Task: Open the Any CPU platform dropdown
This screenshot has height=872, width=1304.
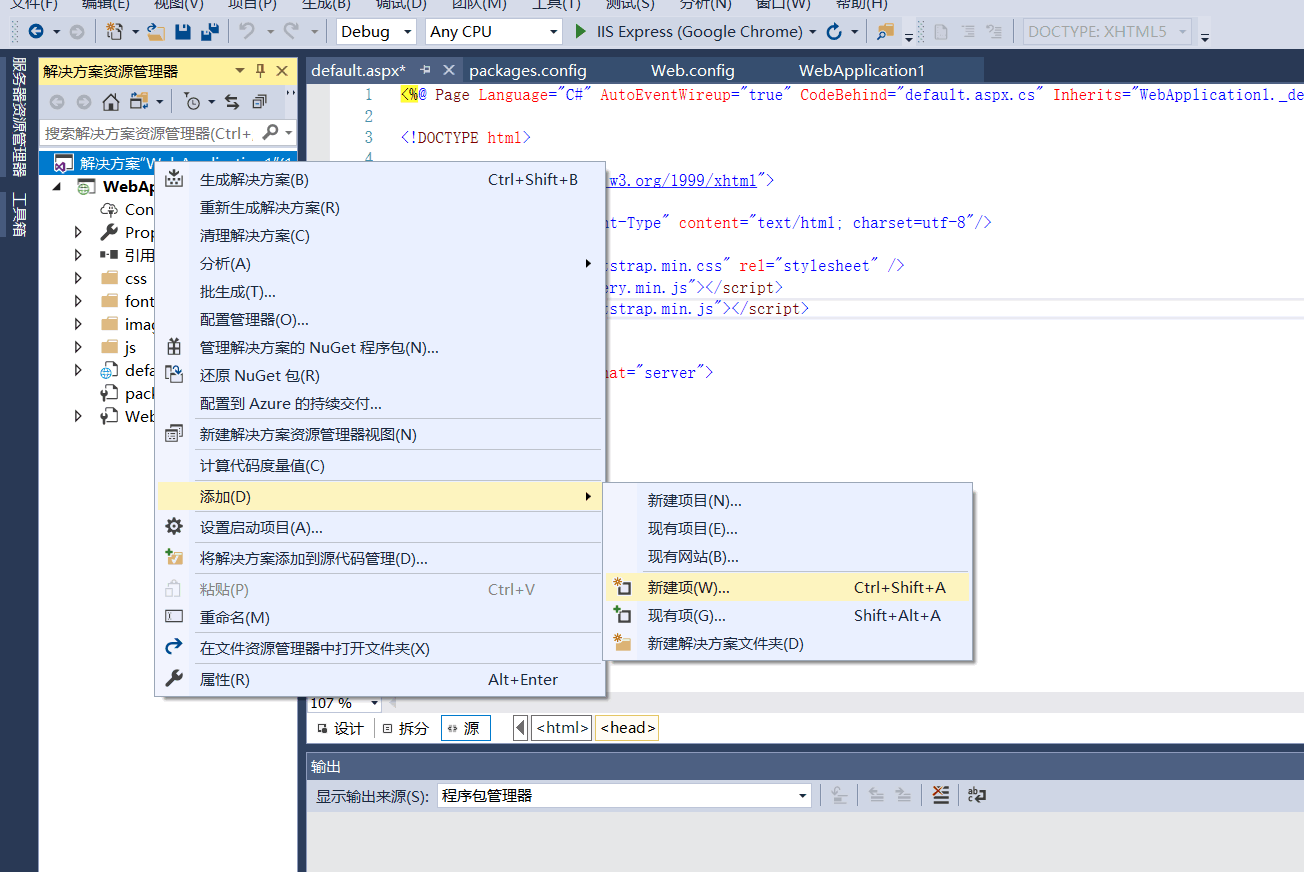Action: pyautogui.click(x=553, y=32)
